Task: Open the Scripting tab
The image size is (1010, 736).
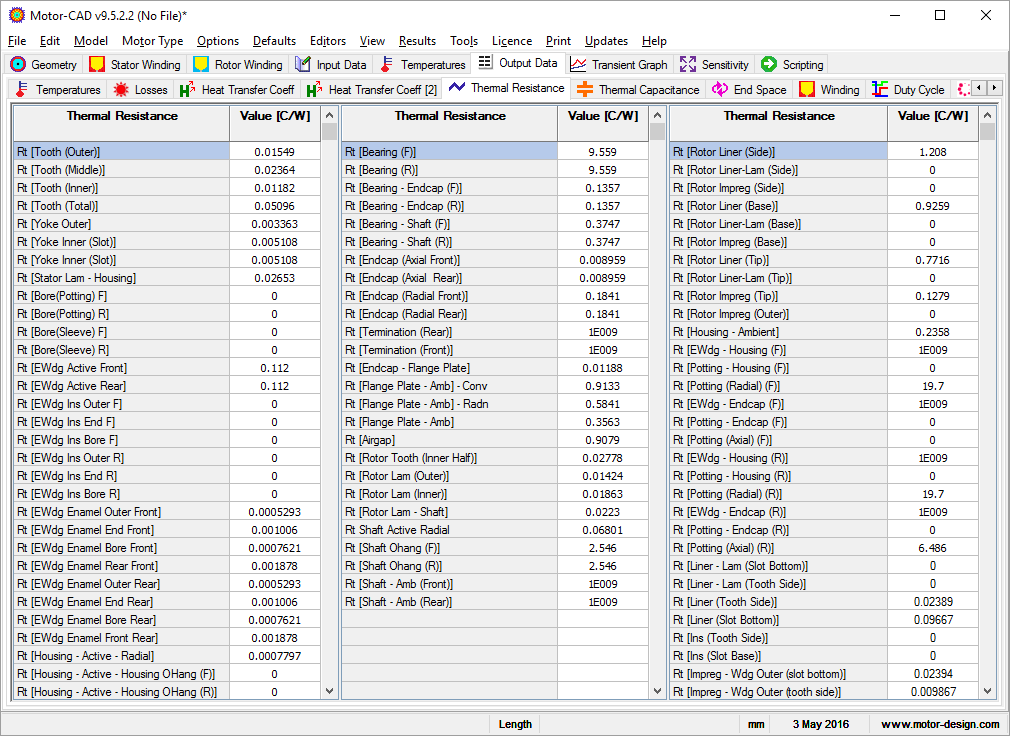Action: (x=793, y=64)
